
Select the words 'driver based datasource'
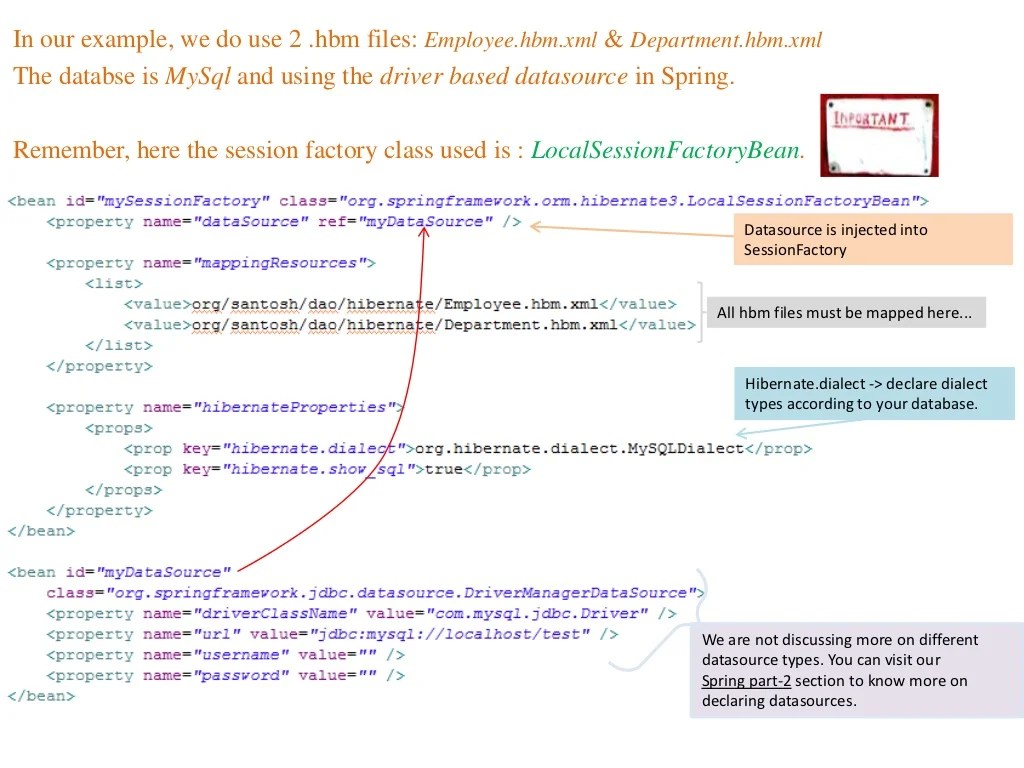[504, 76]
